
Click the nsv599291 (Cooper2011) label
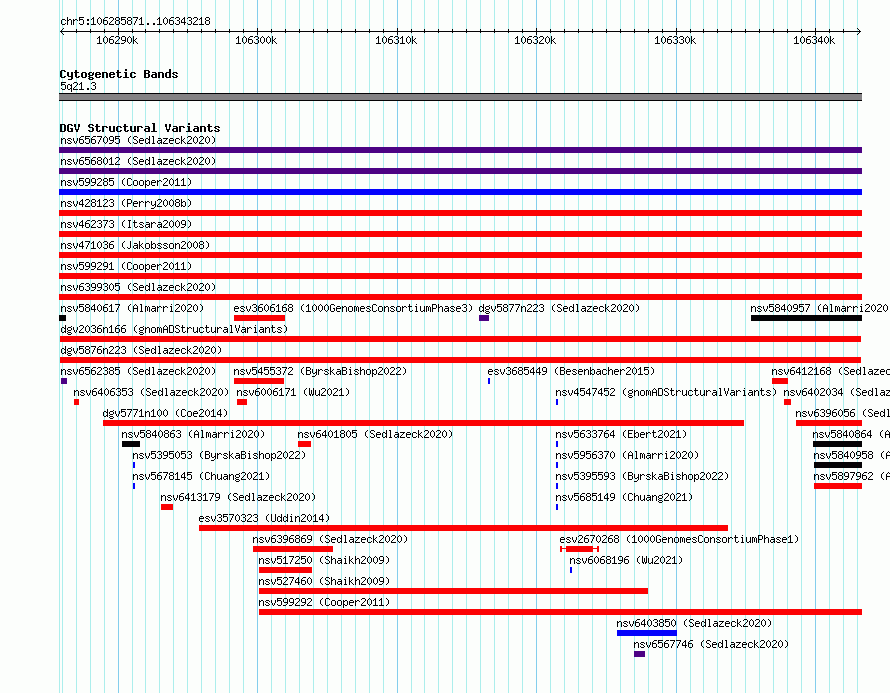[126, 266]
